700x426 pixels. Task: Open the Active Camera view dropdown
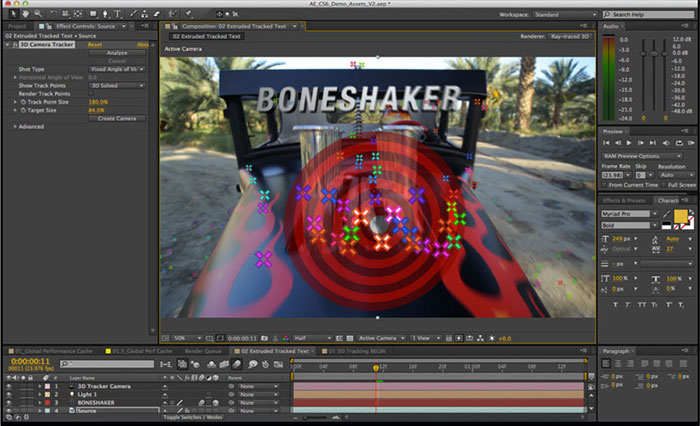(381, 338)
